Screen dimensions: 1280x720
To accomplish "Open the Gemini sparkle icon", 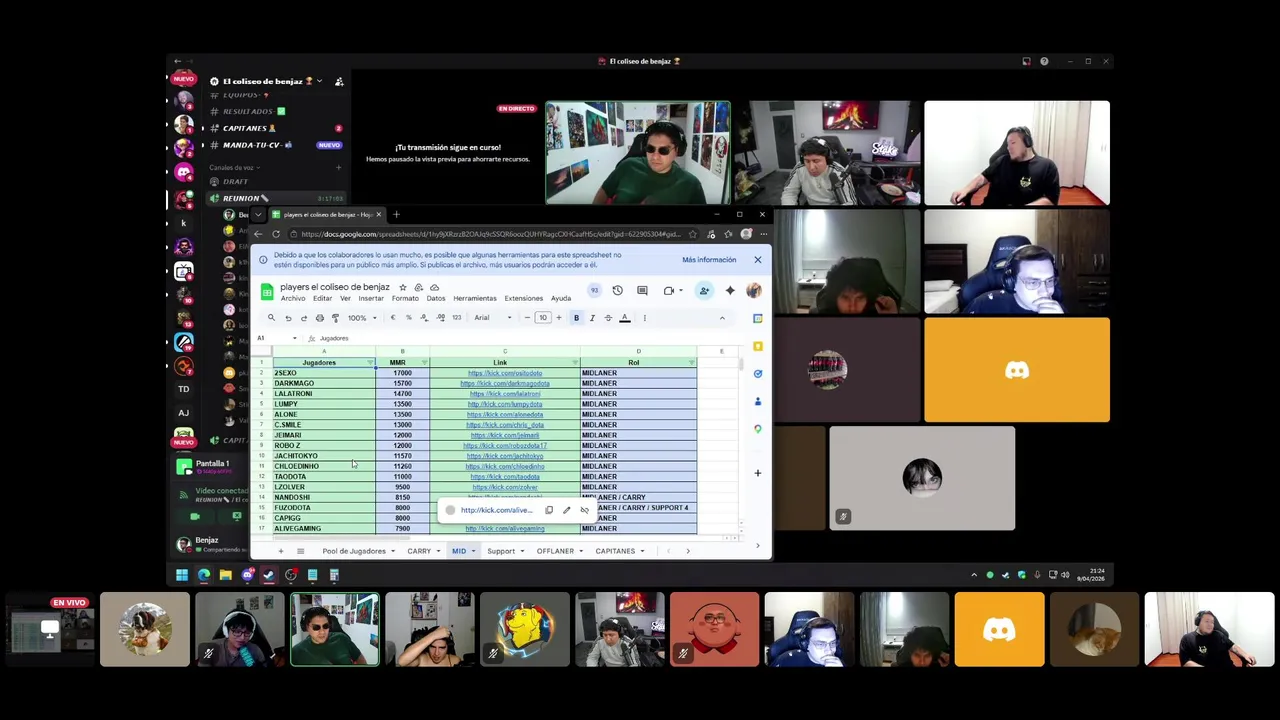I will [x=730, y=291].
